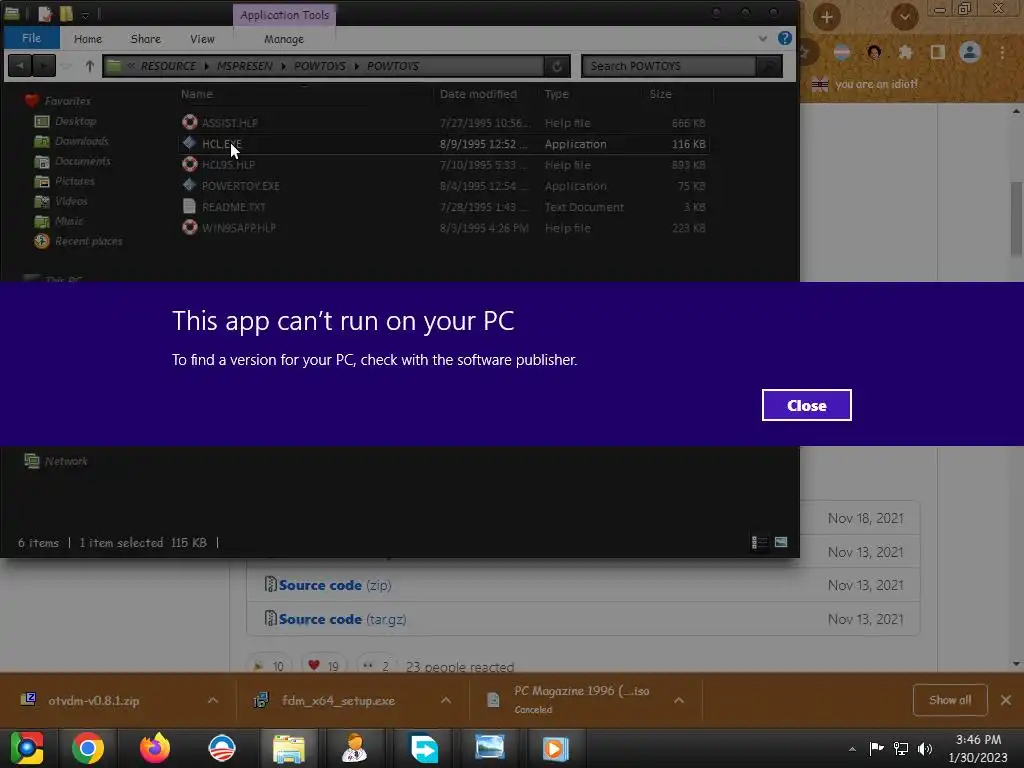Switch Explorer to large icons view
Viewport: 1024px width, 768px height.
pyautogui.click(x=781, y=542)
